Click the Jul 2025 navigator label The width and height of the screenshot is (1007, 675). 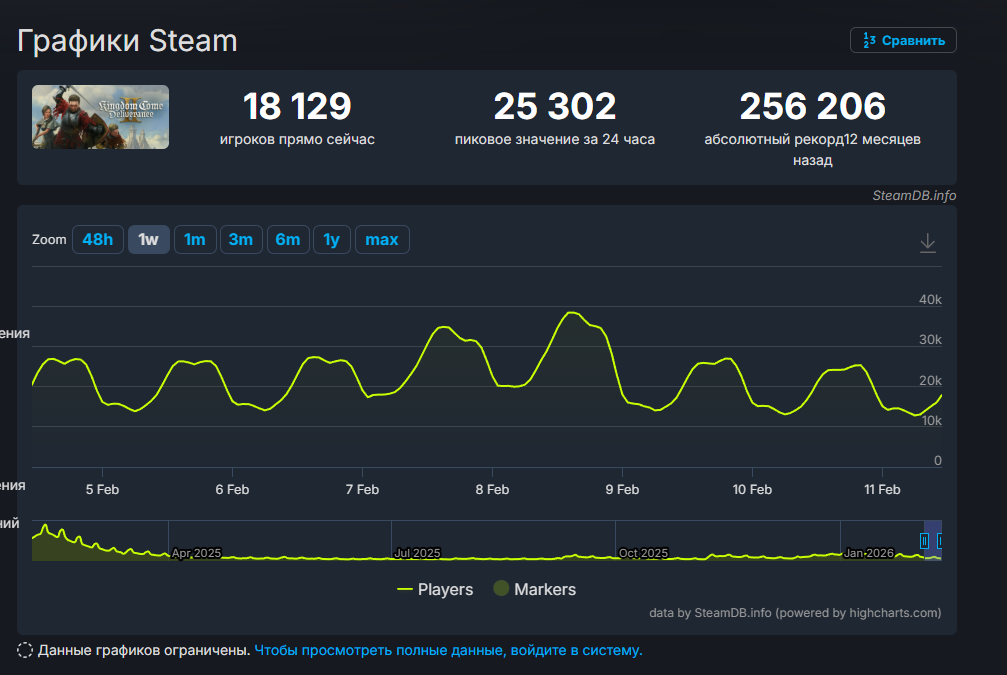(x=417, y=553)
